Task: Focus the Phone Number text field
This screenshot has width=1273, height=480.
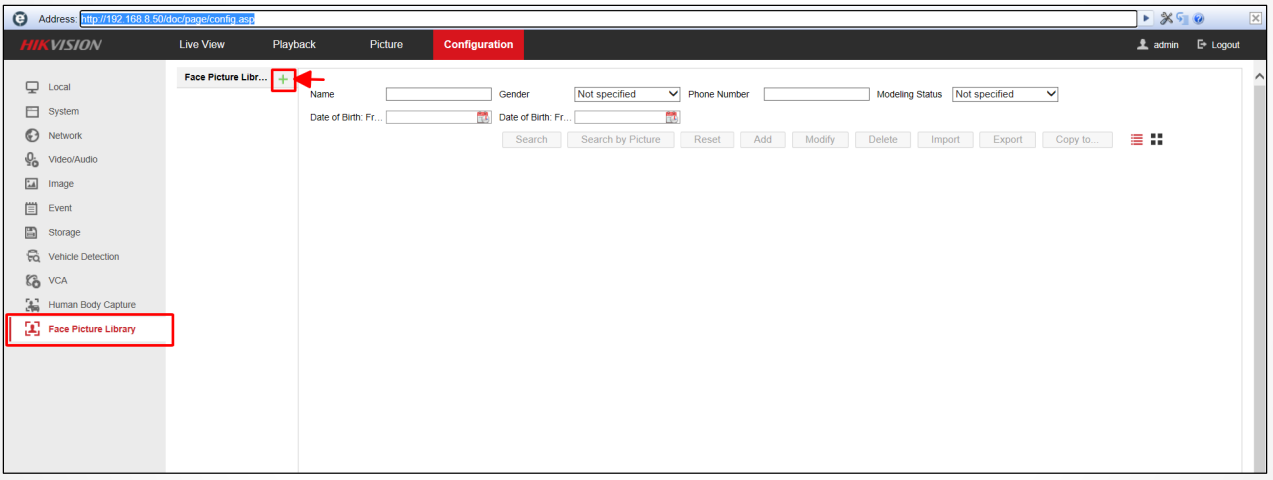Action: 816,94
